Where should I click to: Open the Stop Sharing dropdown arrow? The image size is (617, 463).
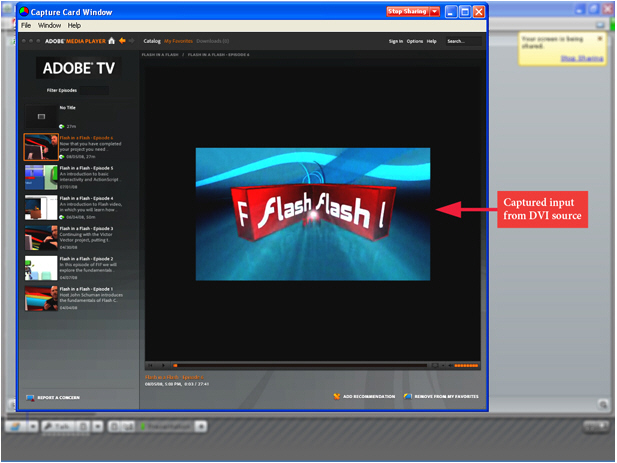tap(435, 11)
